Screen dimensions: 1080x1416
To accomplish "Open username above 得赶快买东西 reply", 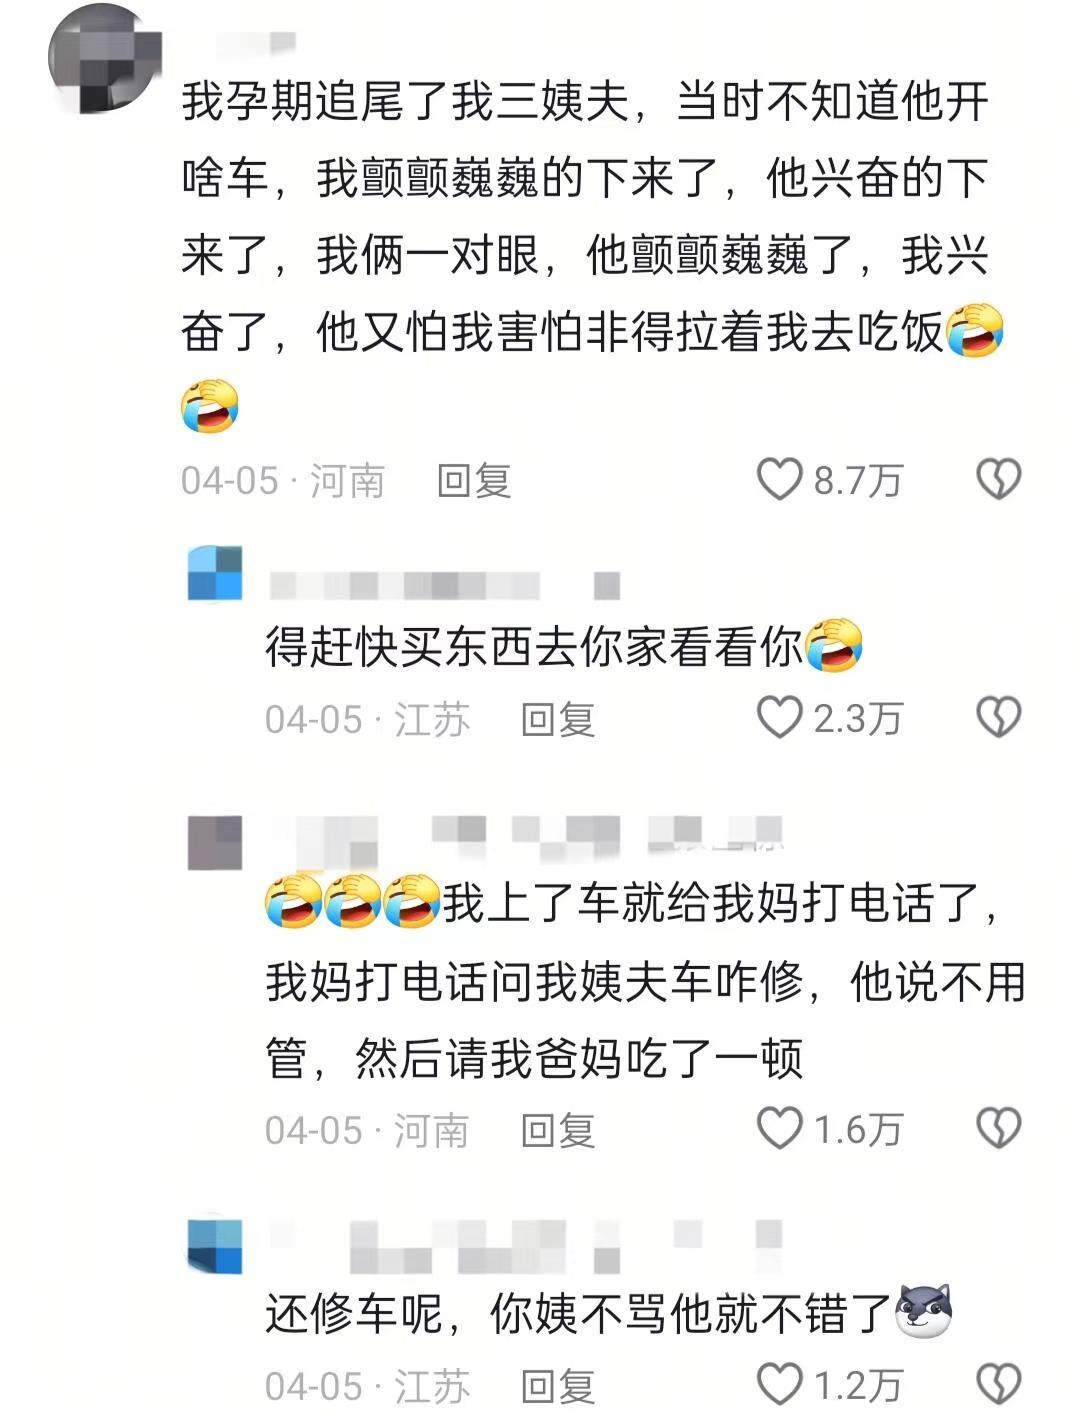I will pos(445,585).
